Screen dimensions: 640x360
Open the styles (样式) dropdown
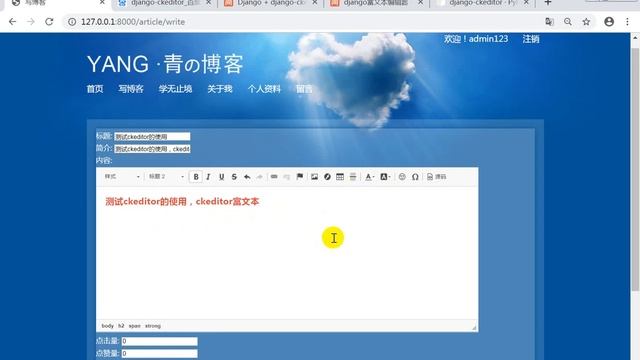point(122,177)
